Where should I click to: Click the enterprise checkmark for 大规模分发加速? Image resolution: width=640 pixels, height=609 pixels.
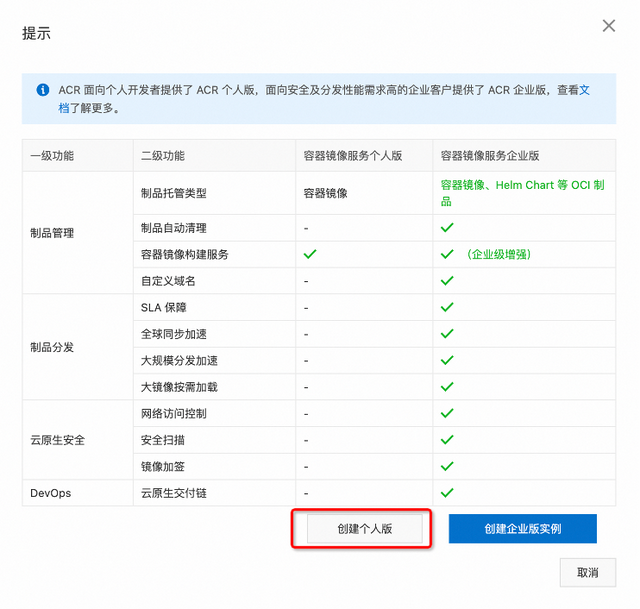click(x=447, y=360)
